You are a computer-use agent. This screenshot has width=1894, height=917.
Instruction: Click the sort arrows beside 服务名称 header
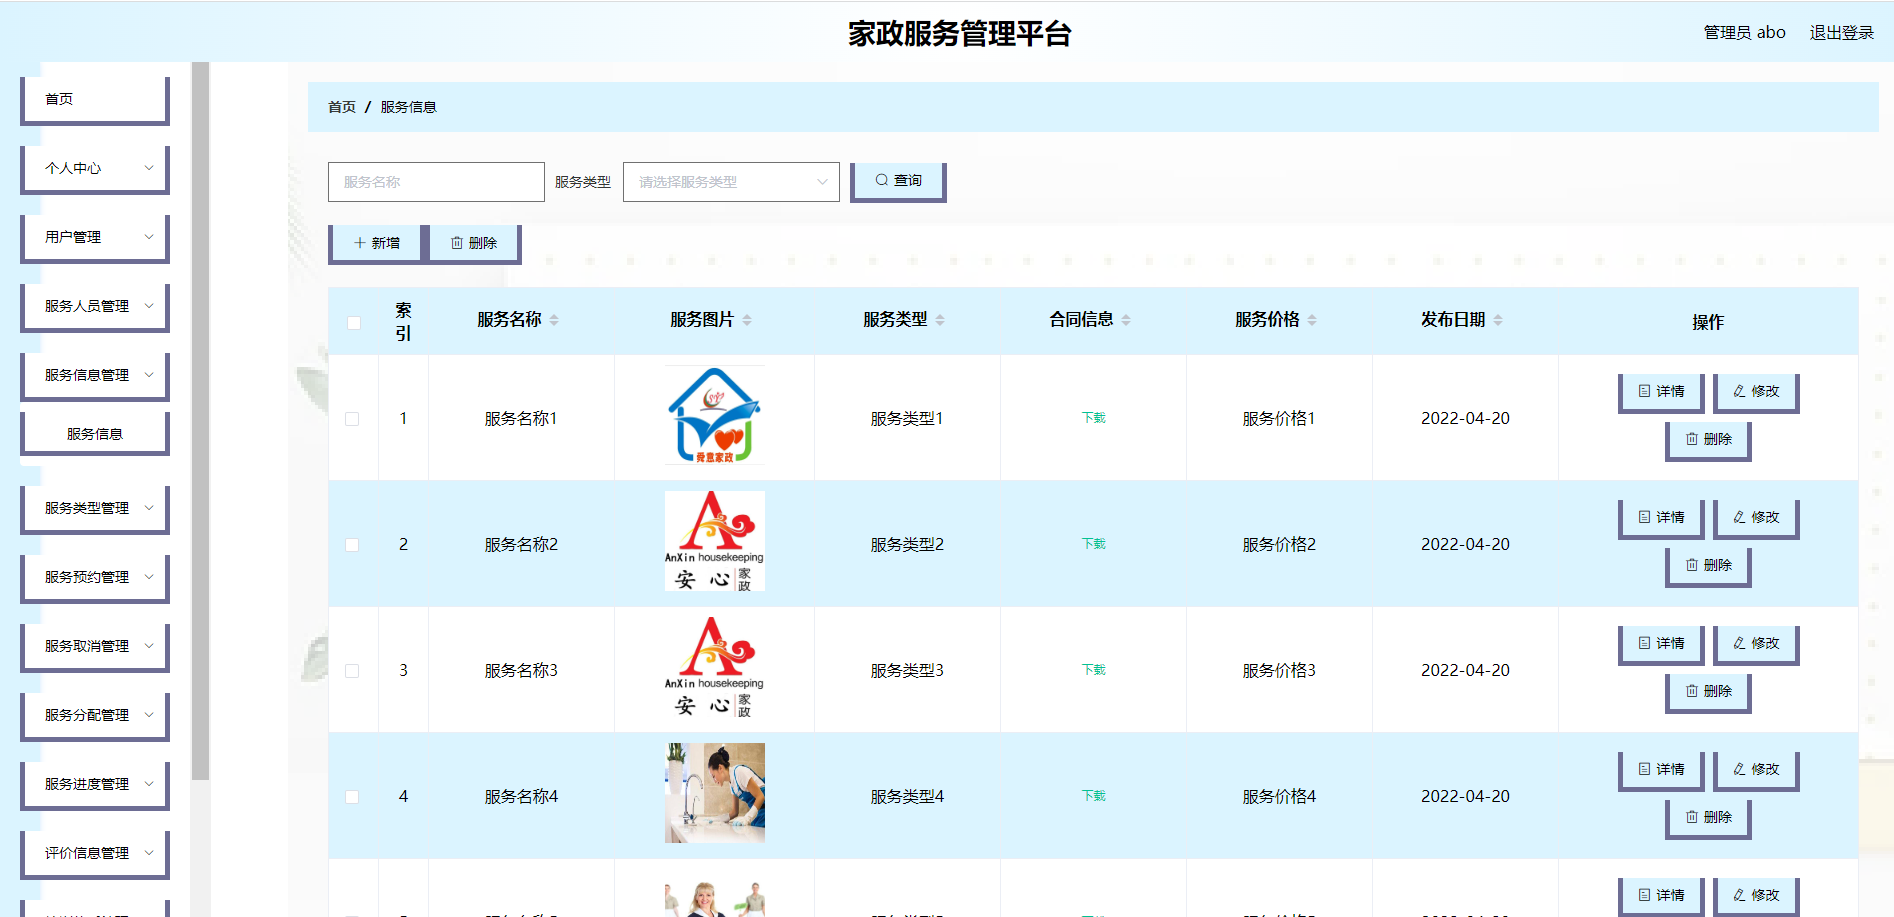pyautogui.click(x=556, y=319)
